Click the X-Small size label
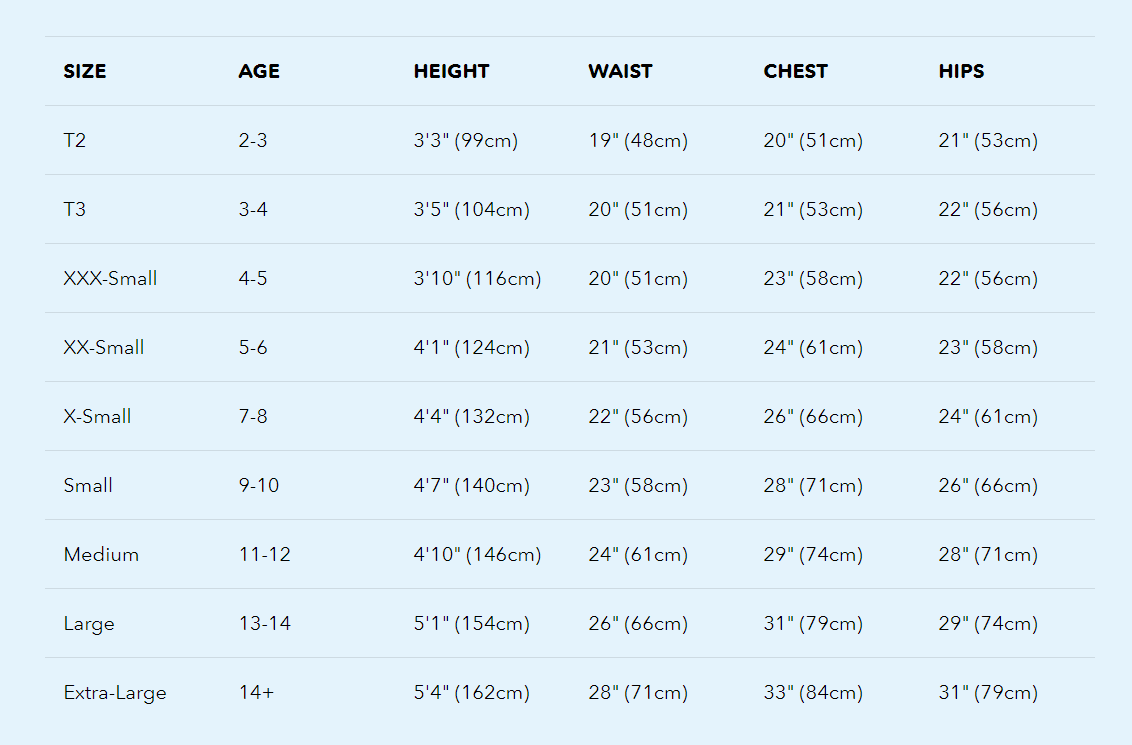This screenshot has width=1132, height=745. (97, 417)
